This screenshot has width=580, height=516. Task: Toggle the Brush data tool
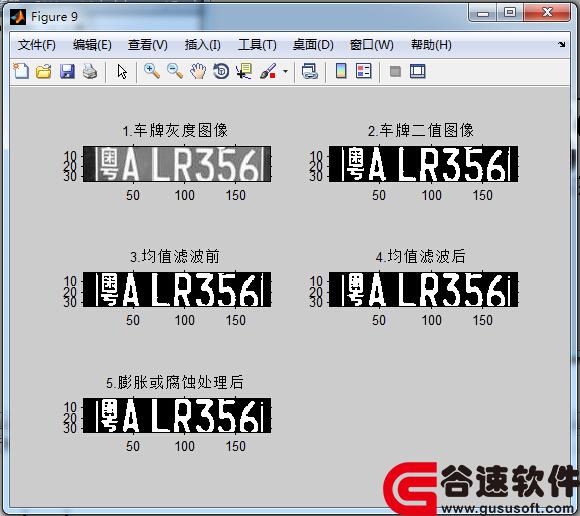point(268,71)
